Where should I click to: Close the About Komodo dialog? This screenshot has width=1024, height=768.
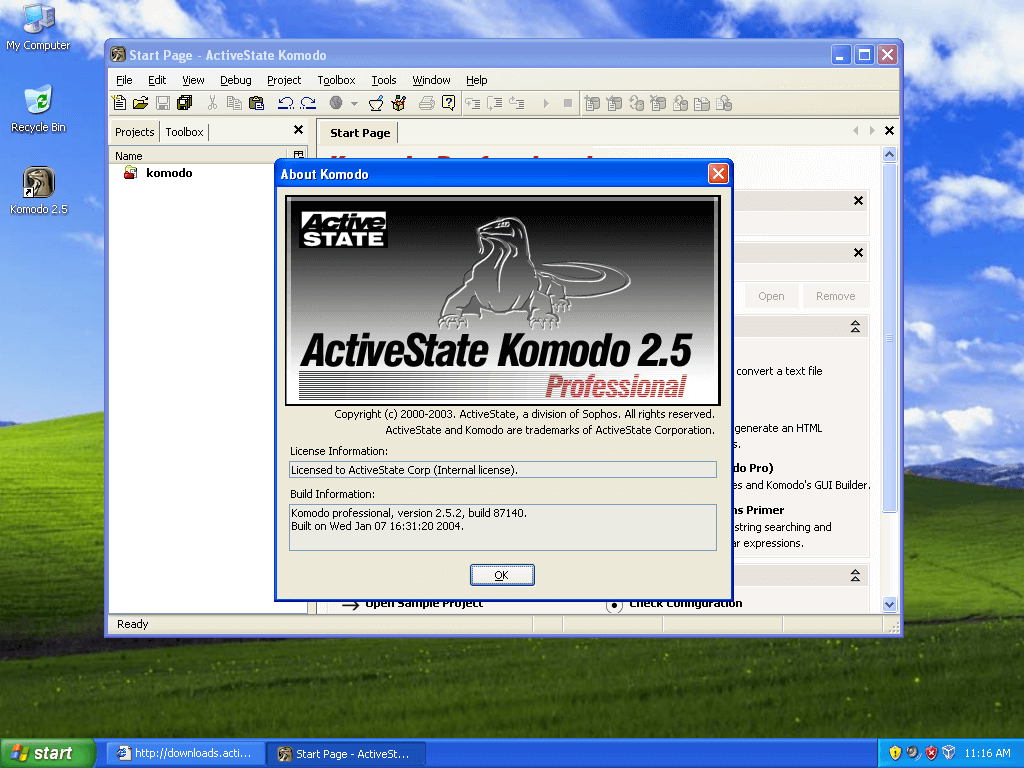pyautogui.click(x=718, y=174)
